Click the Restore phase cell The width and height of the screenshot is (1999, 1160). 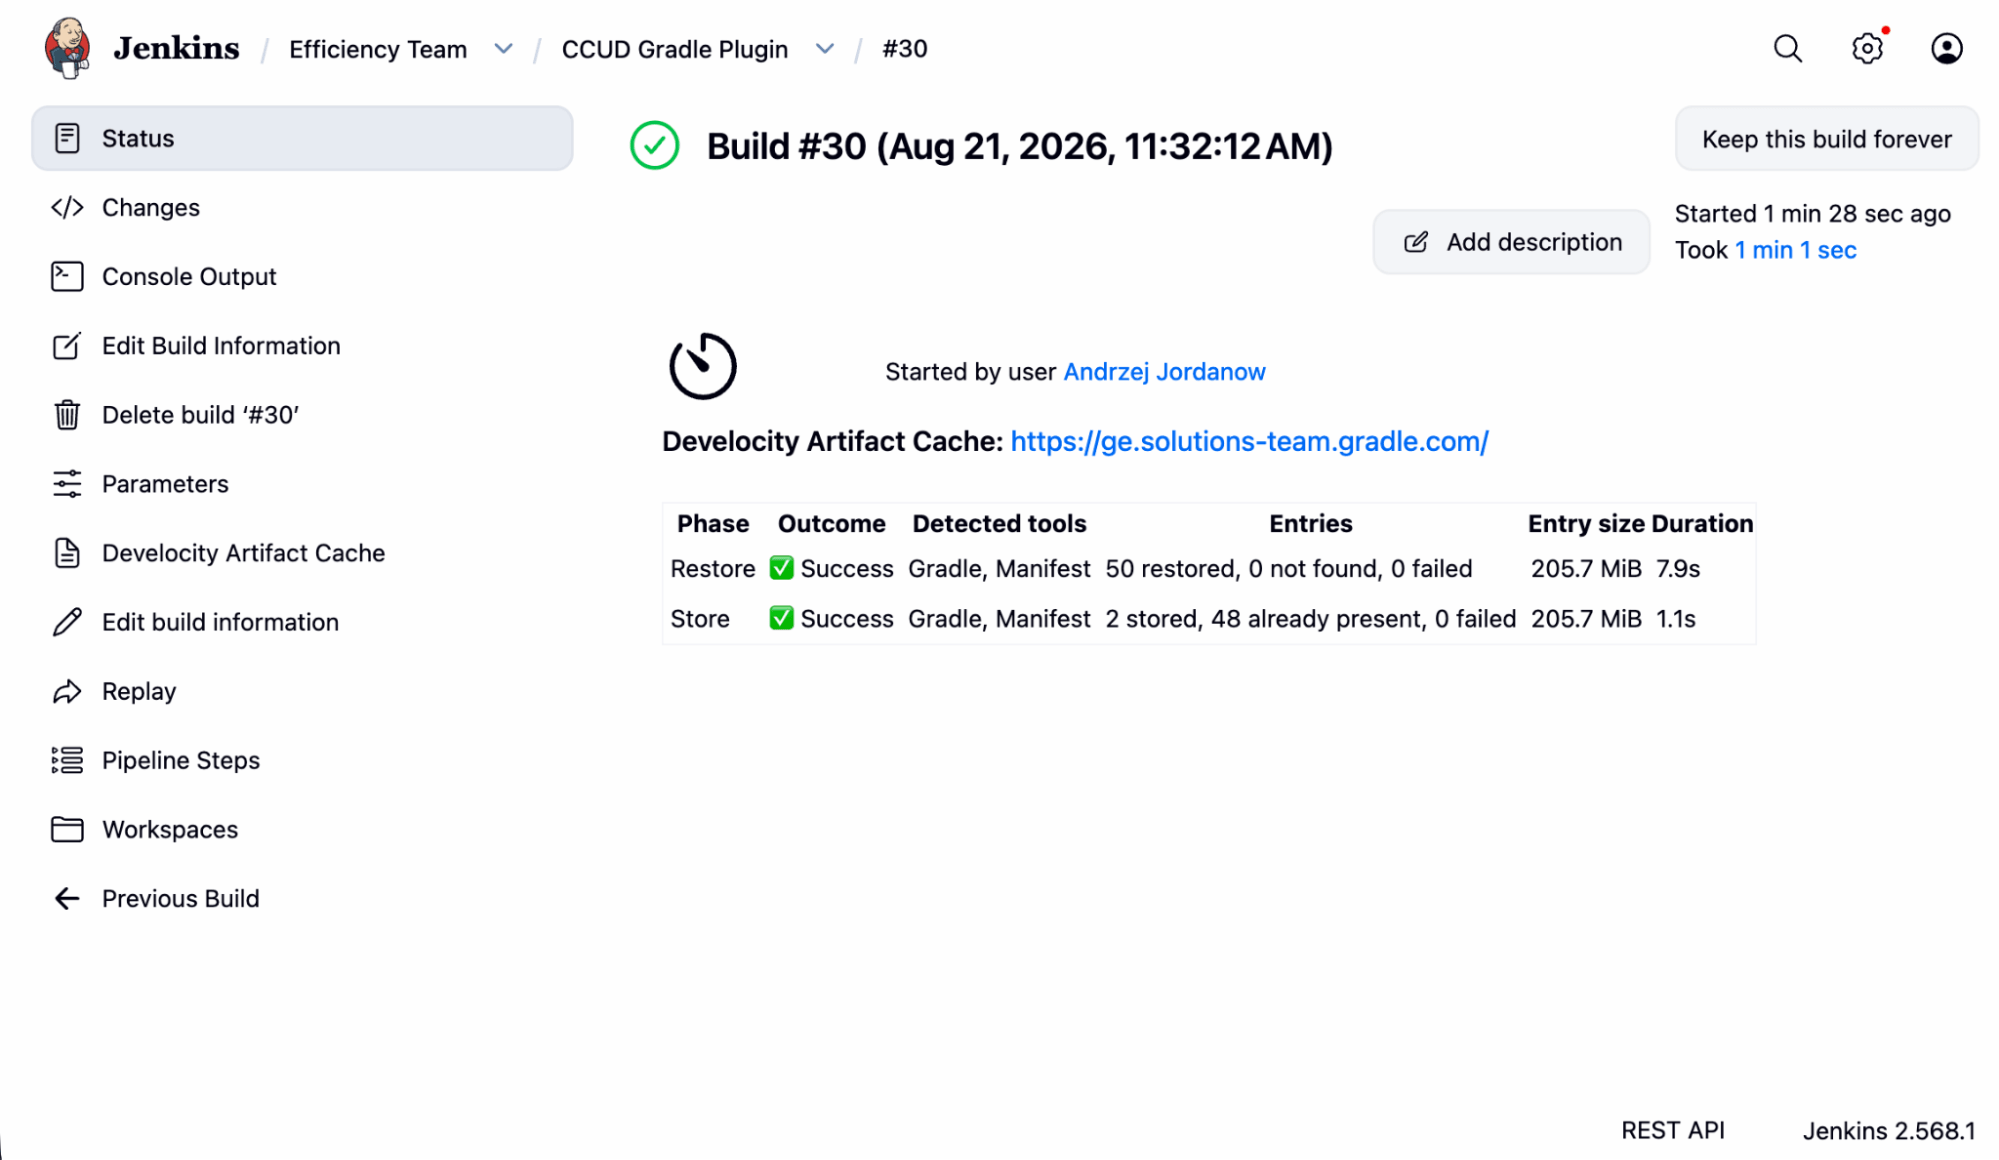pyautogui.click(x=712, y=569)
